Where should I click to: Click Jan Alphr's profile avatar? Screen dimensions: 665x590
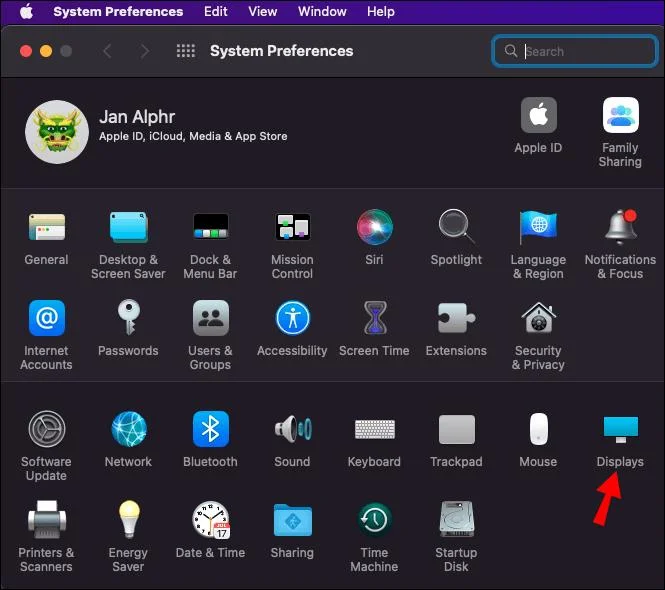click(56, 131)
